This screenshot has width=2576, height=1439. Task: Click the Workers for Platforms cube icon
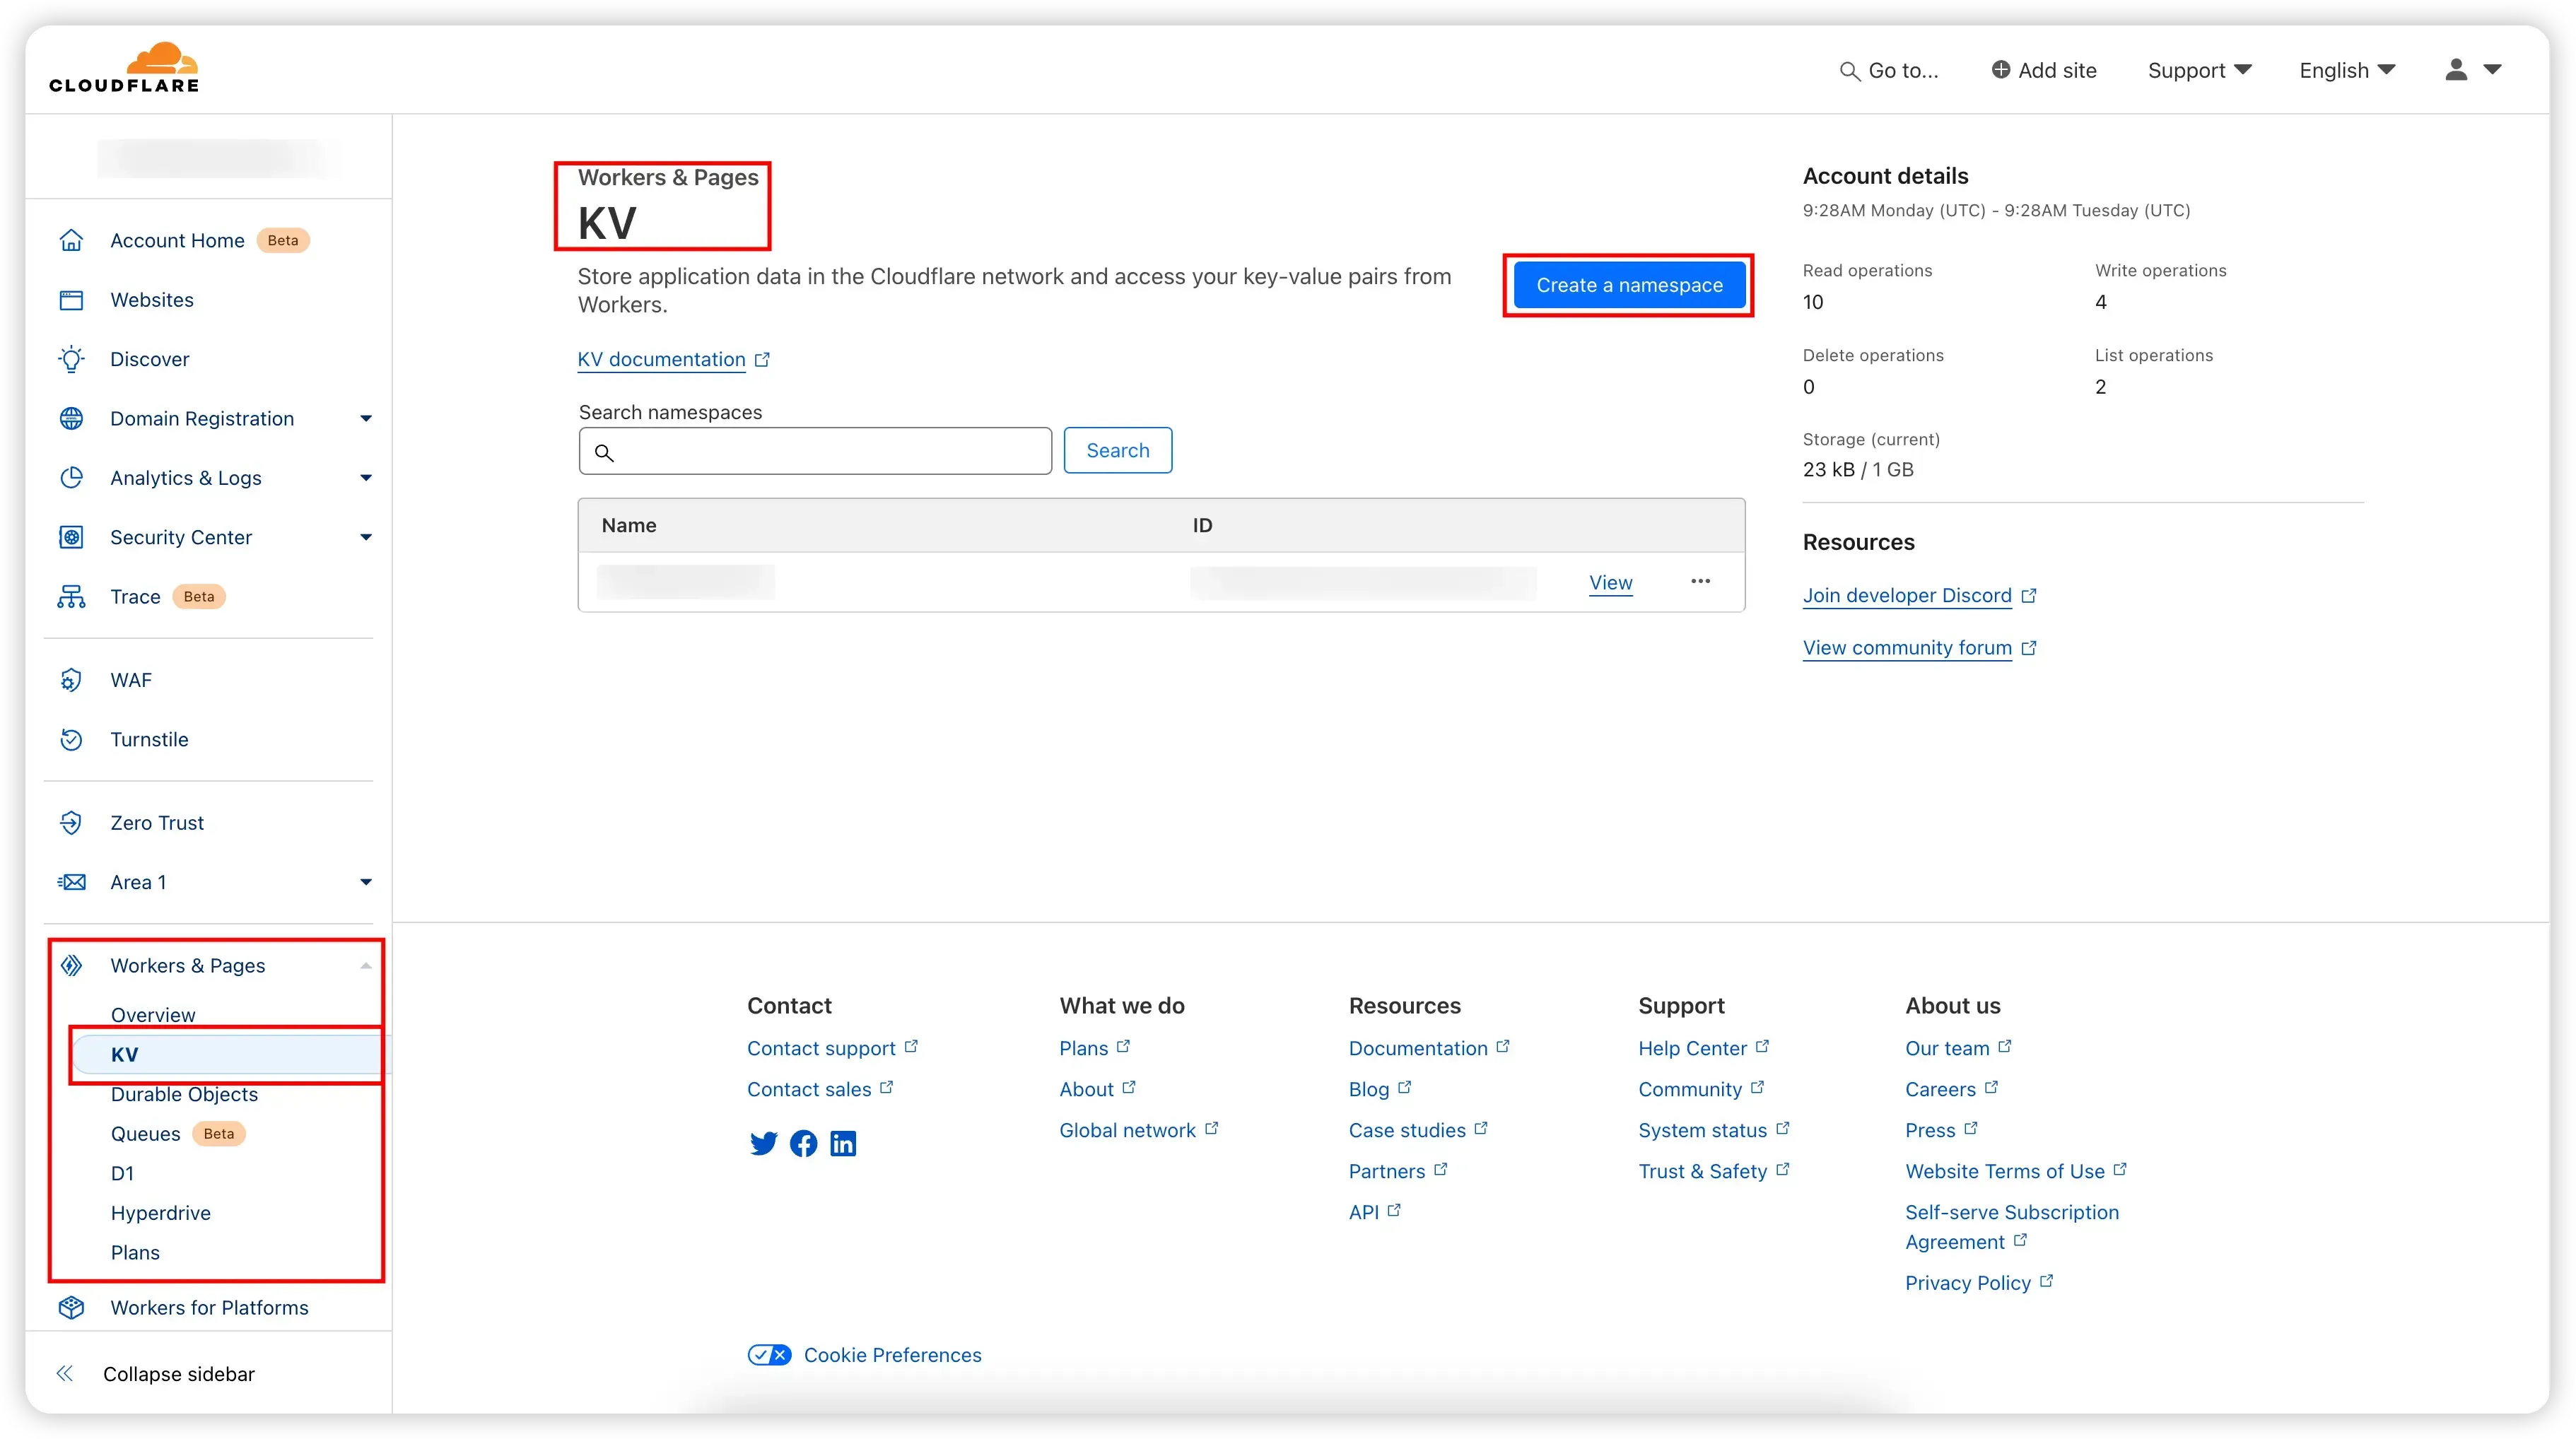(x=71, y=1308)
